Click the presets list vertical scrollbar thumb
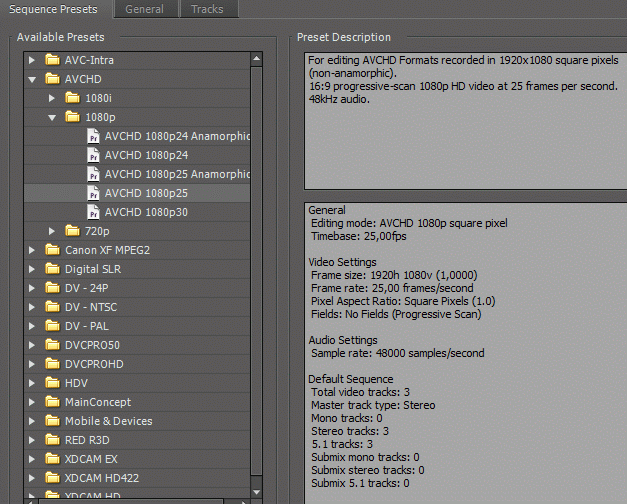 (257, 272)
